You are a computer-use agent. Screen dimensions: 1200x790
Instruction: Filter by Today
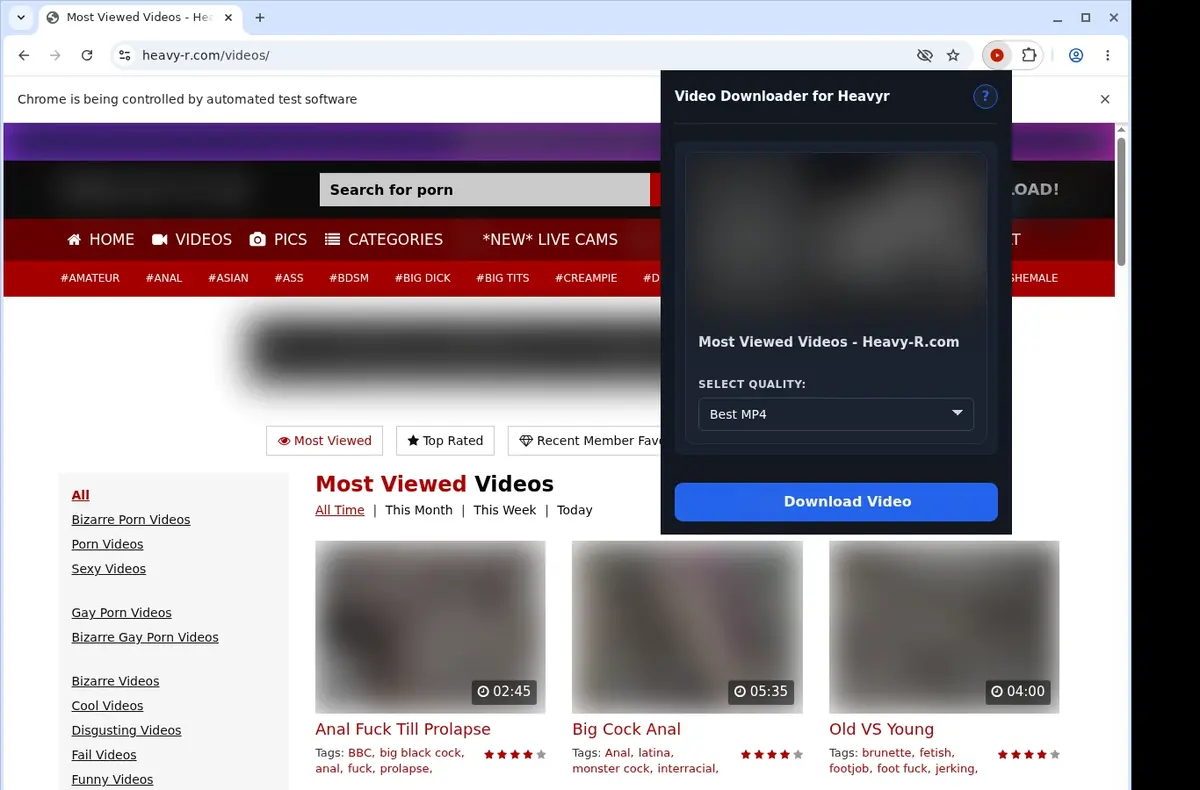click(x=575, y=510)
